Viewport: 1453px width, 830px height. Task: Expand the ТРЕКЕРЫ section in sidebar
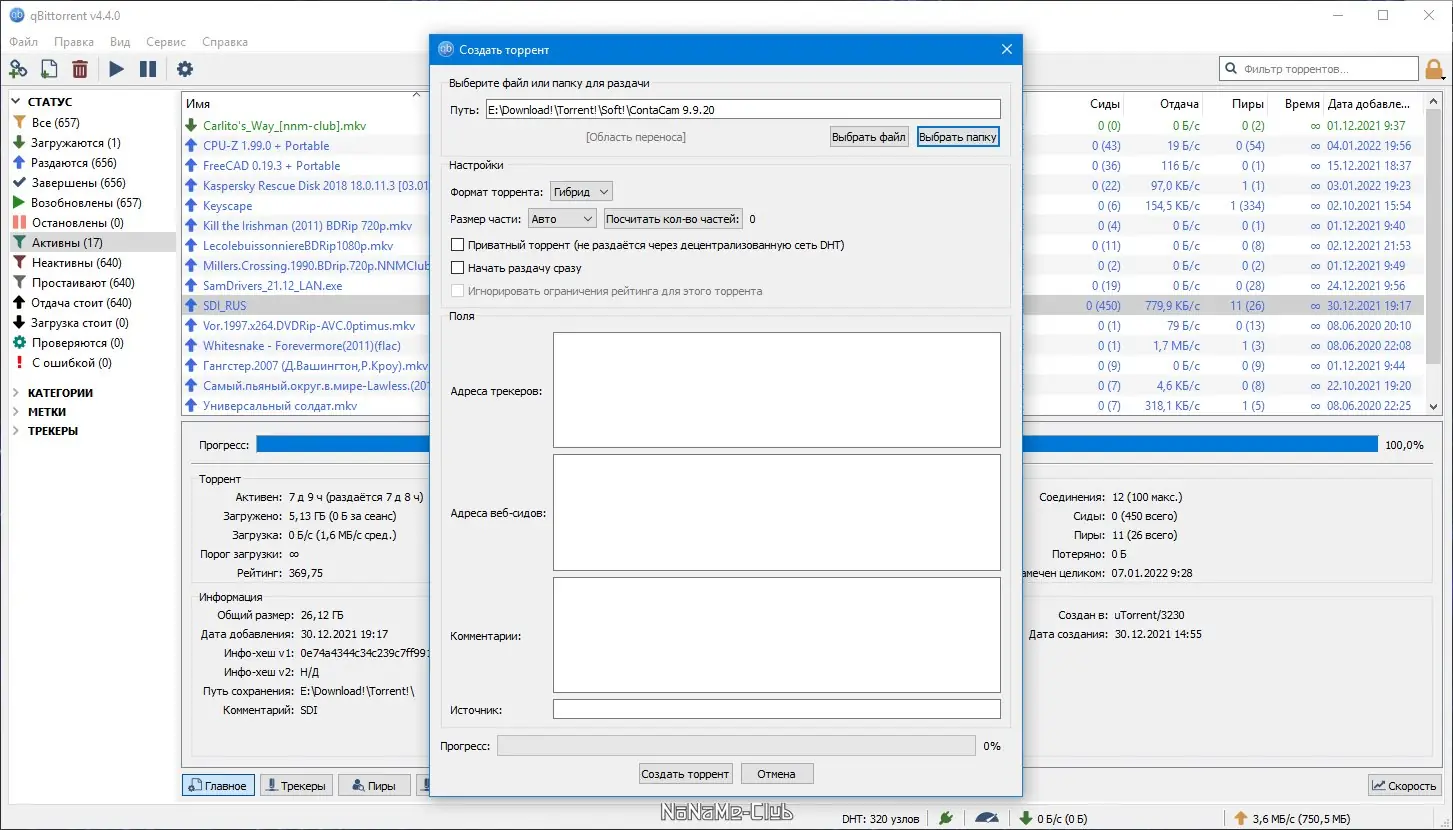coord(16,431)
